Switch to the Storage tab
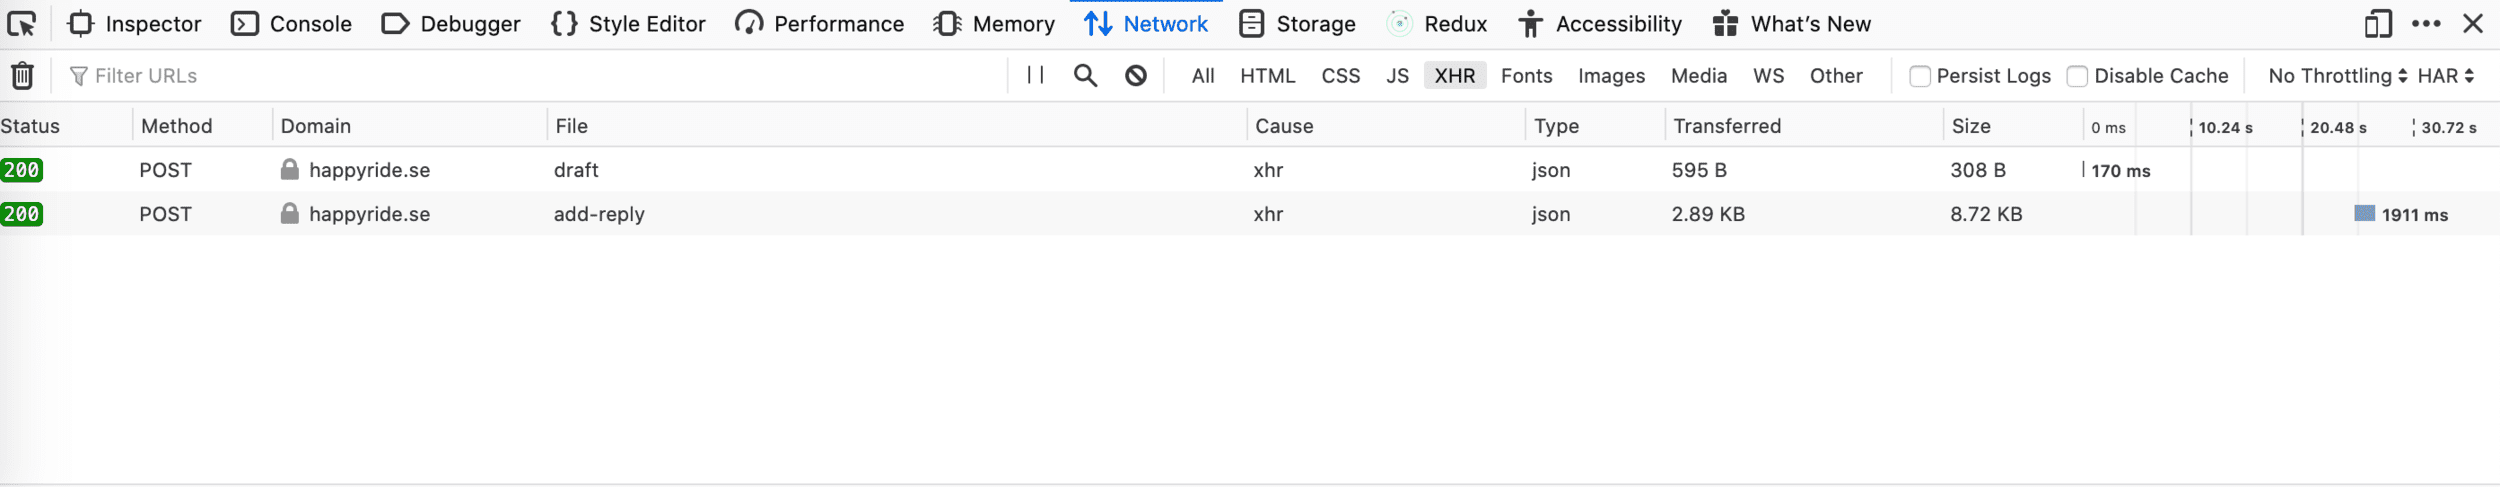The height and width of the screenshot is (487, 2500). [x=1297, y=24]
